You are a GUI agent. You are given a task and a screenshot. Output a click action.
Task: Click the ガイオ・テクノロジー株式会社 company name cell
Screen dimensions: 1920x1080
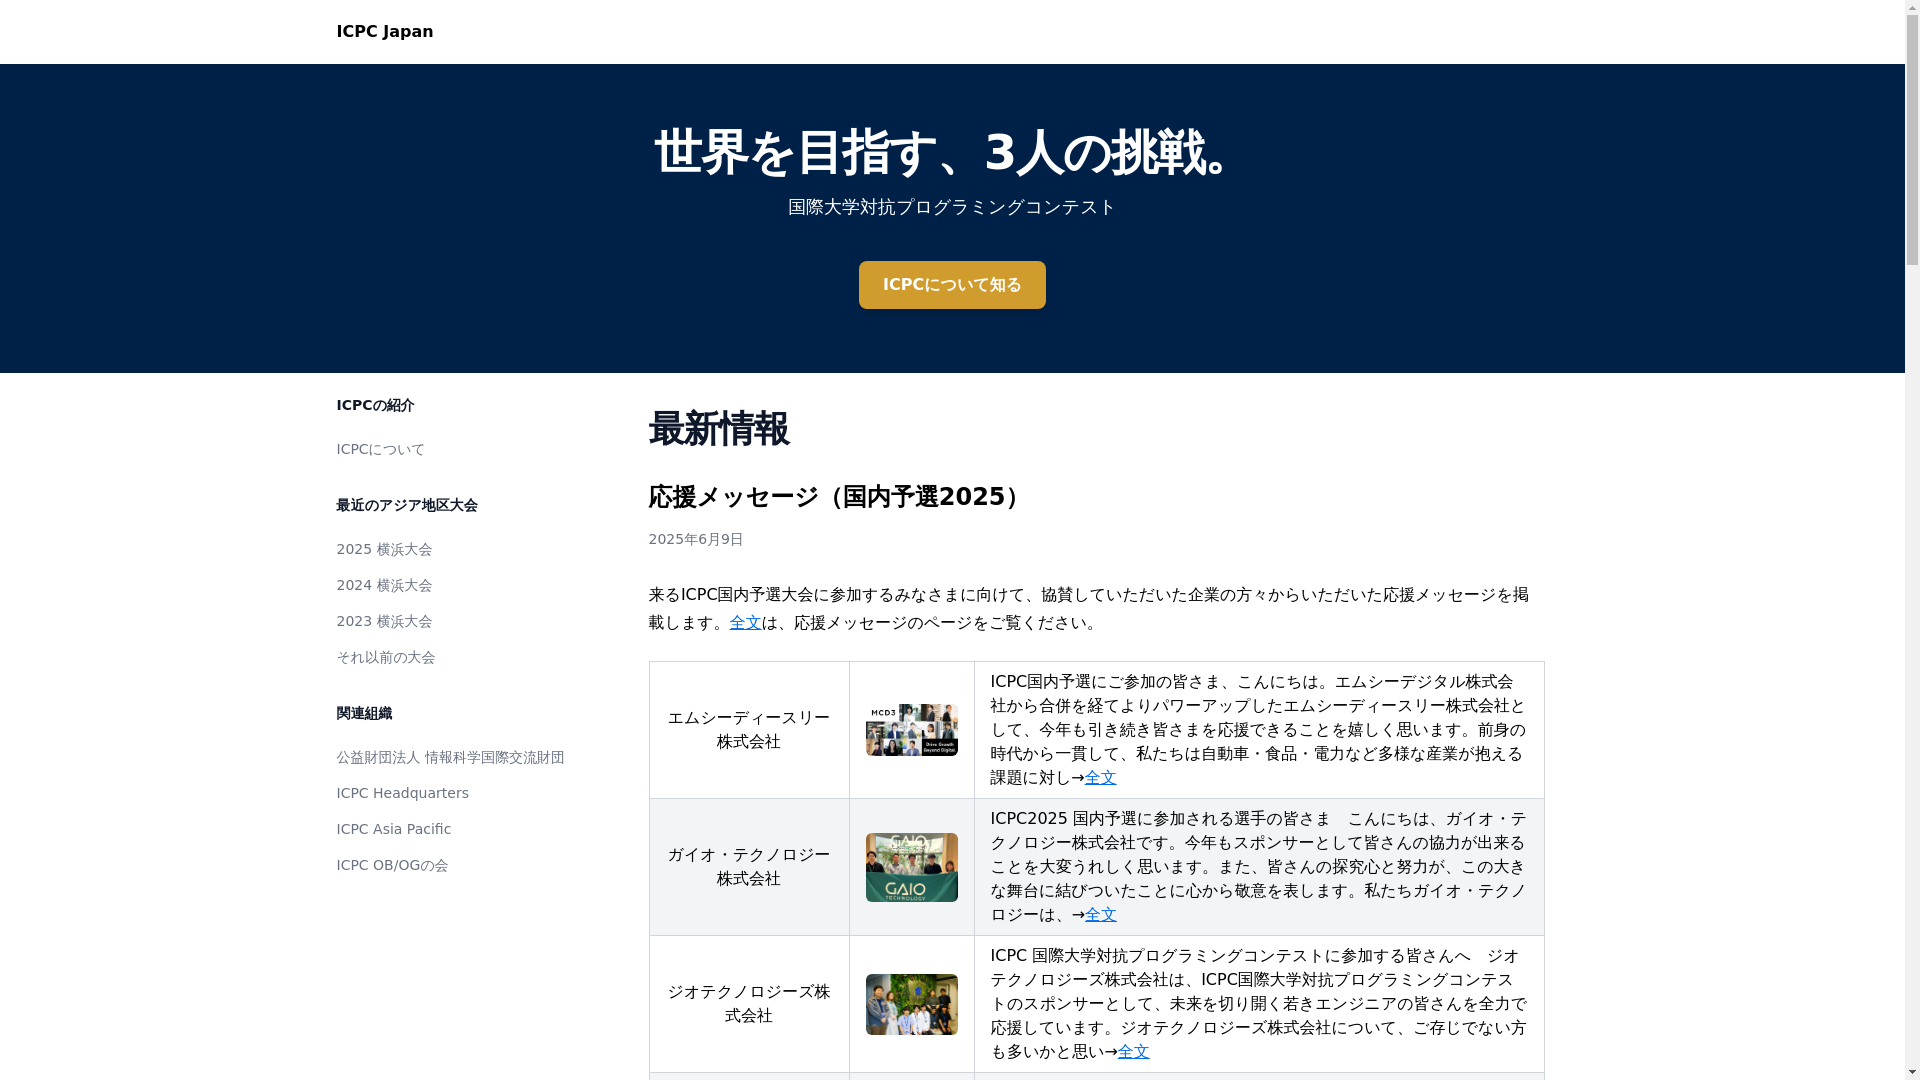(x=749, y=867)
